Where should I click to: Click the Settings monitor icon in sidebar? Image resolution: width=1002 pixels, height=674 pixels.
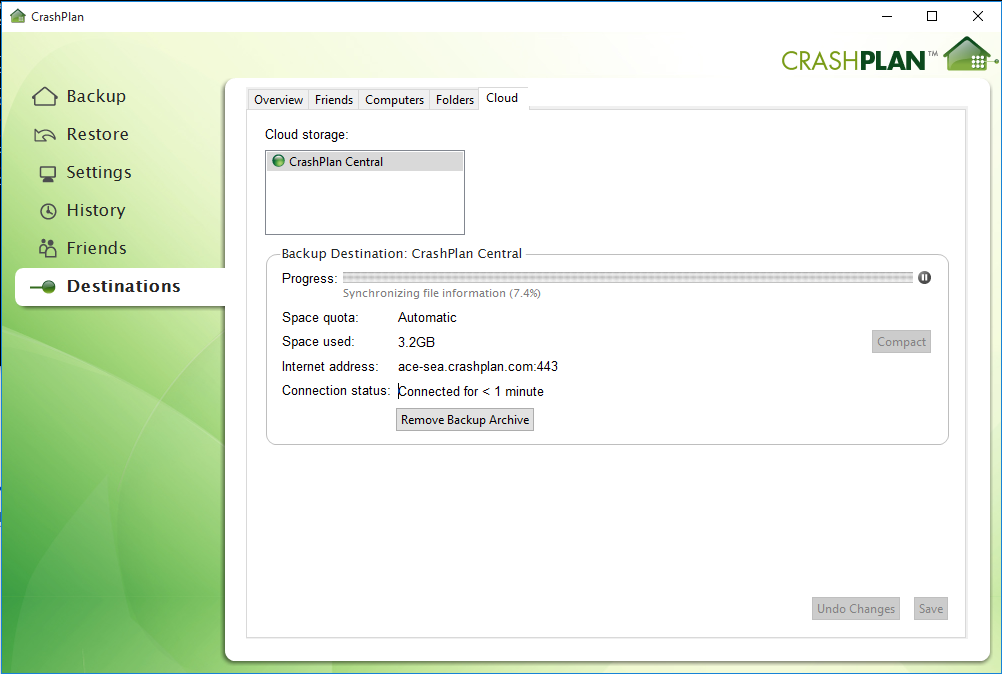pos(47,174)
